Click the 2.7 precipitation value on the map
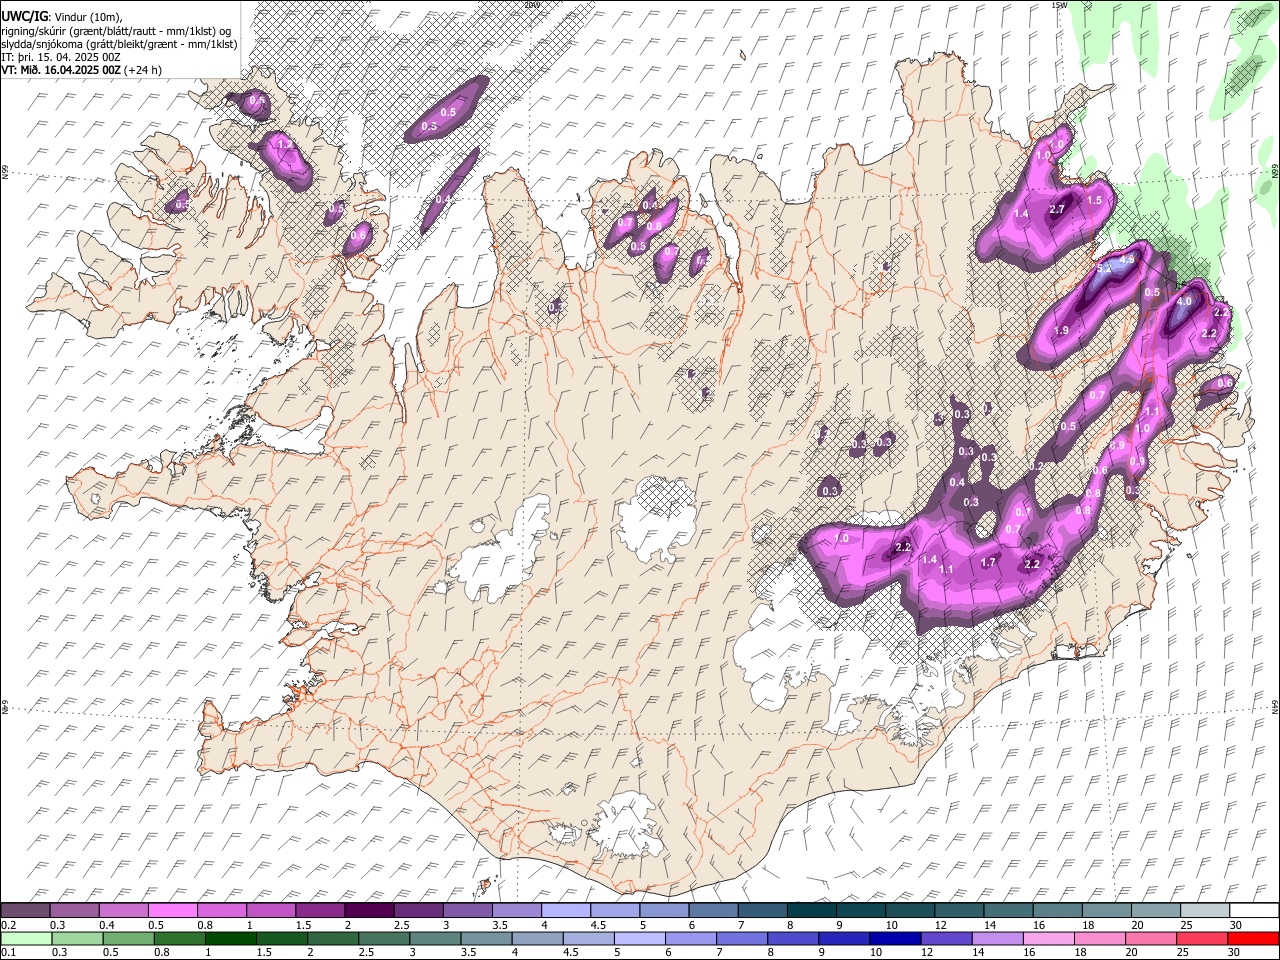The image size is (1280, 960). tap(1058, 210)
